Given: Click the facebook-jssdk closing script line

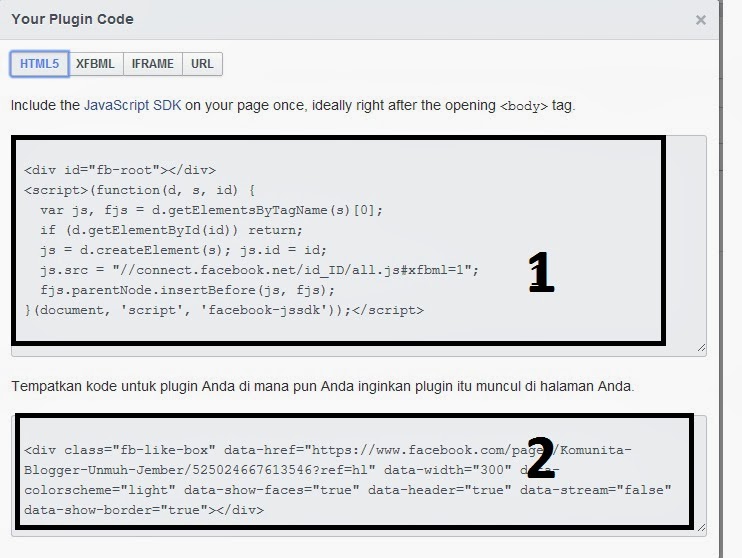Looking at the screenshot, I should click(x=224, y=310).
